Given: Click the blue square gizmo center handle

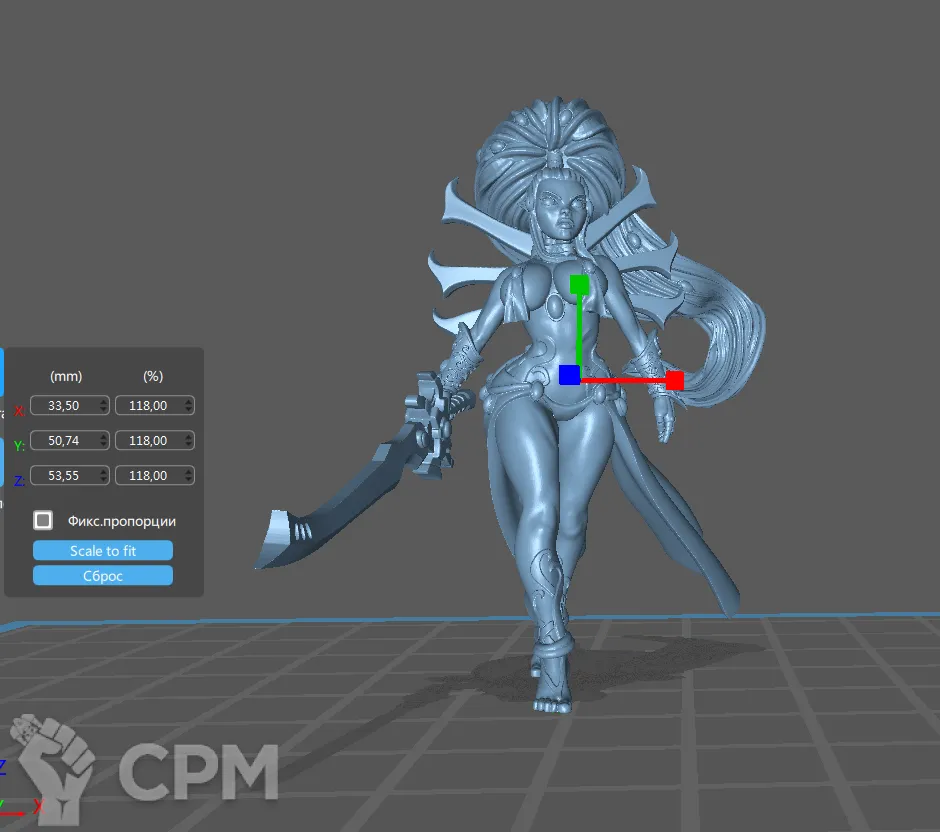Looking at the screenshot, I should pos(569,375).
